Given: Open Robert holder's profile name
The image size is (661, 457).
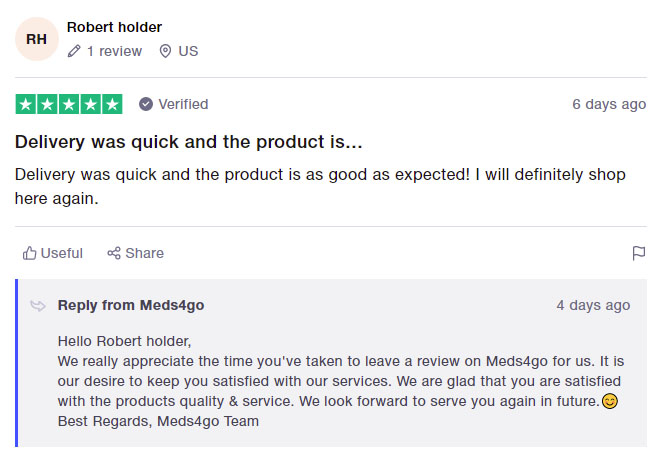Looking at the screenshot, I should click(114, 27).
